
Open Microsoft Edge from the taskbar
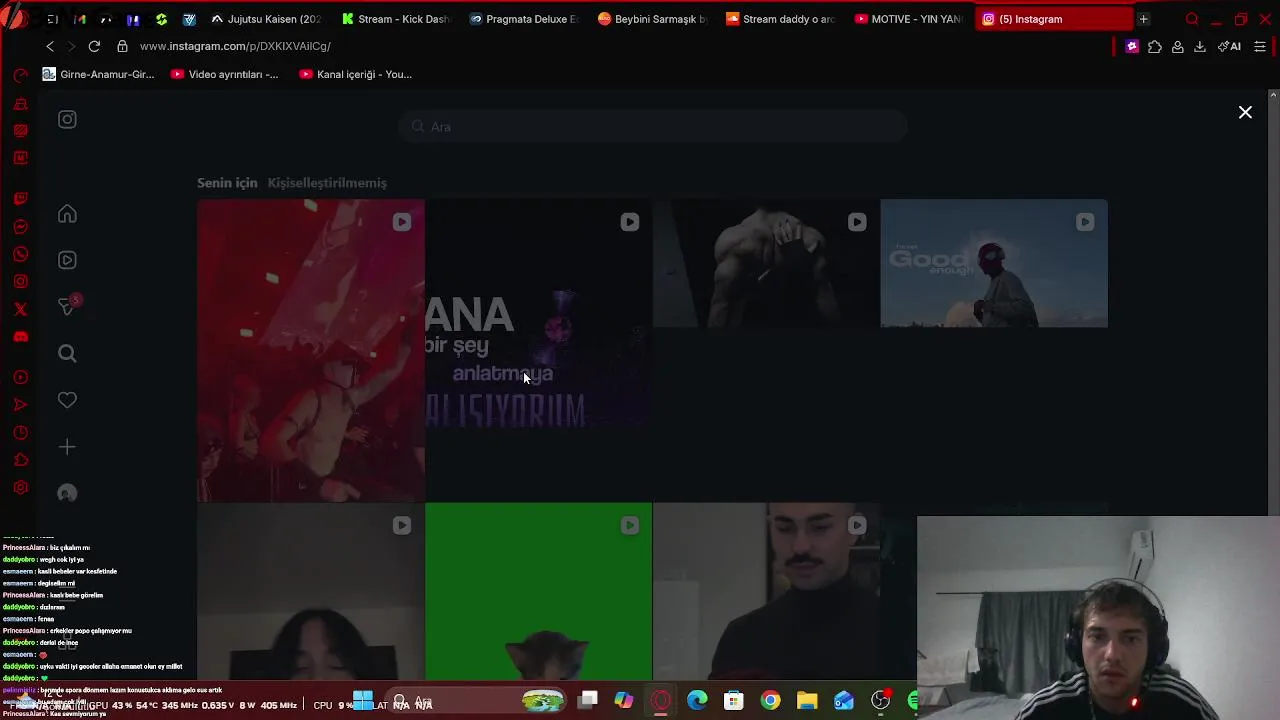tap(697, 701)
